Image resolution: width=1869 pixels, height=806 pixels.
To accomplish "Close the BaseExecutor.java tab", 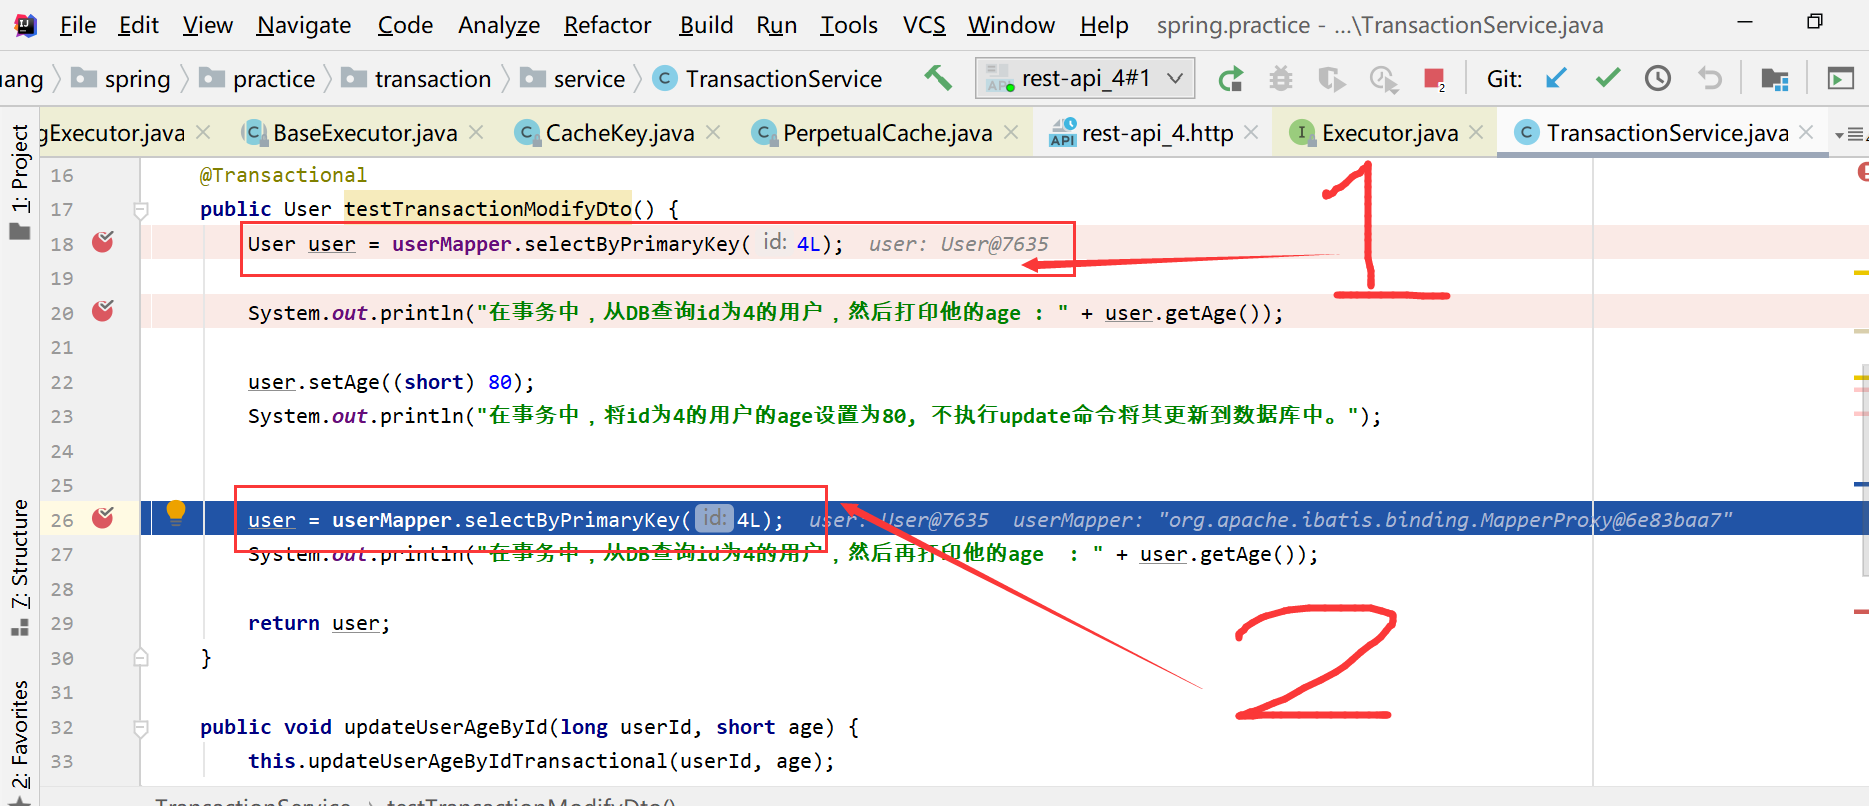I will [x=476, y=132].
